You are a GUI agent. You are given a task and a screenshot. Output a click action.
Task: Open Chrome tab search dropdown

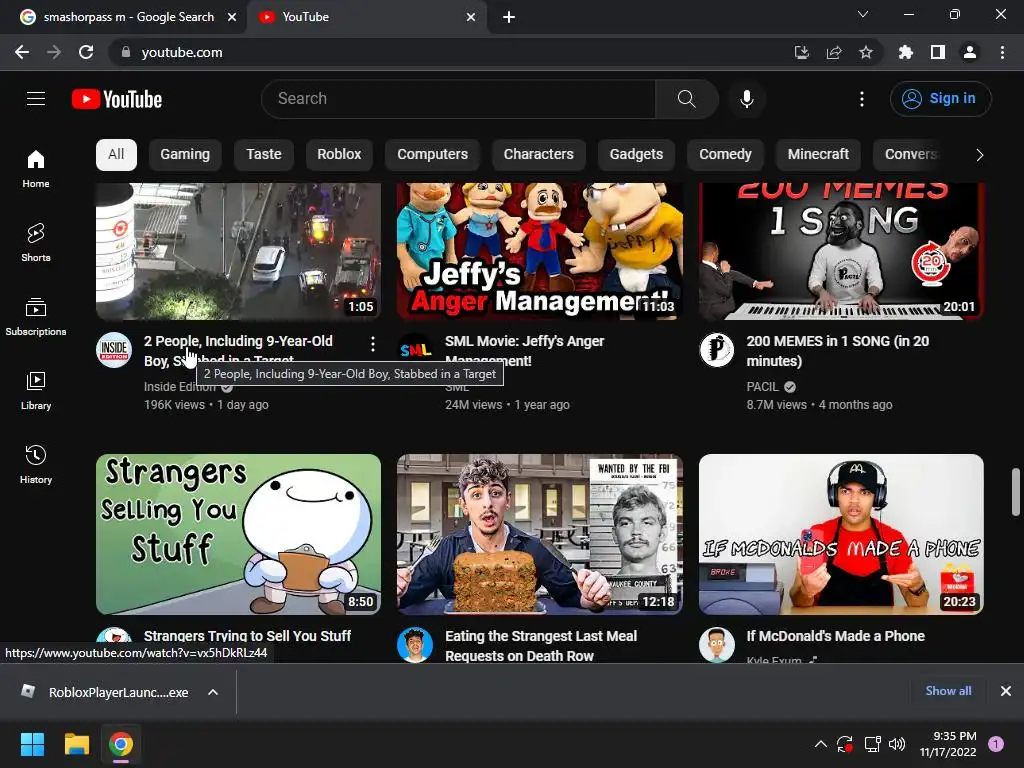[863, 14]
